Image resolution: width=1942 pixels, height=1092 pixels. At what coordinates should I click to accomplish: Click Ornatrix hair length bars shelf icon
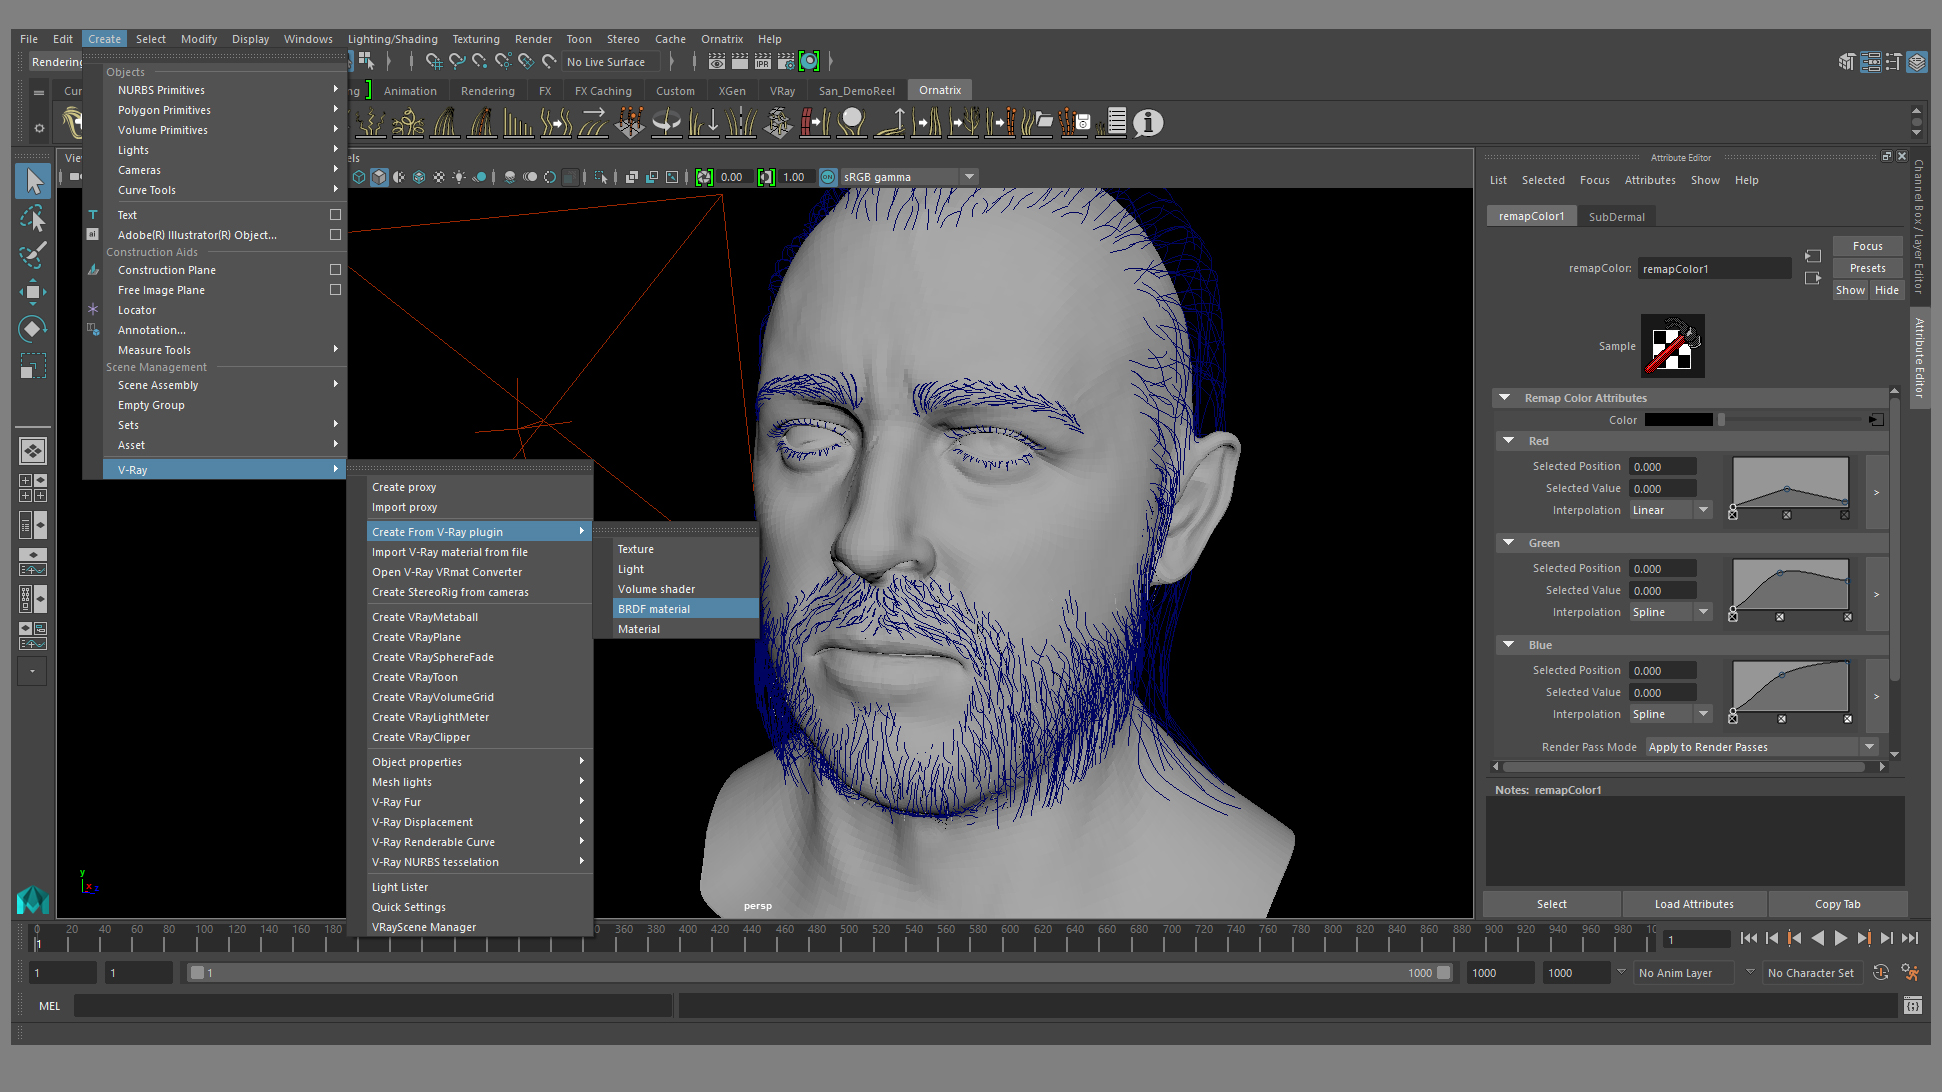pyautogui.click(x=518, y=123)
